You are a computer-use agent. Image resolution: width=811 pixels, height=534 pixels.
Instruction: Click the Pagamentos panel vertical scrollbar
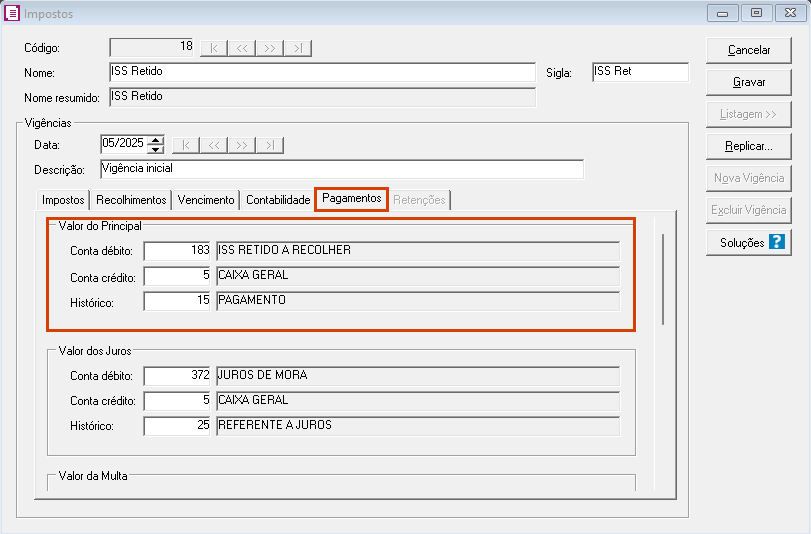[663, 279]
